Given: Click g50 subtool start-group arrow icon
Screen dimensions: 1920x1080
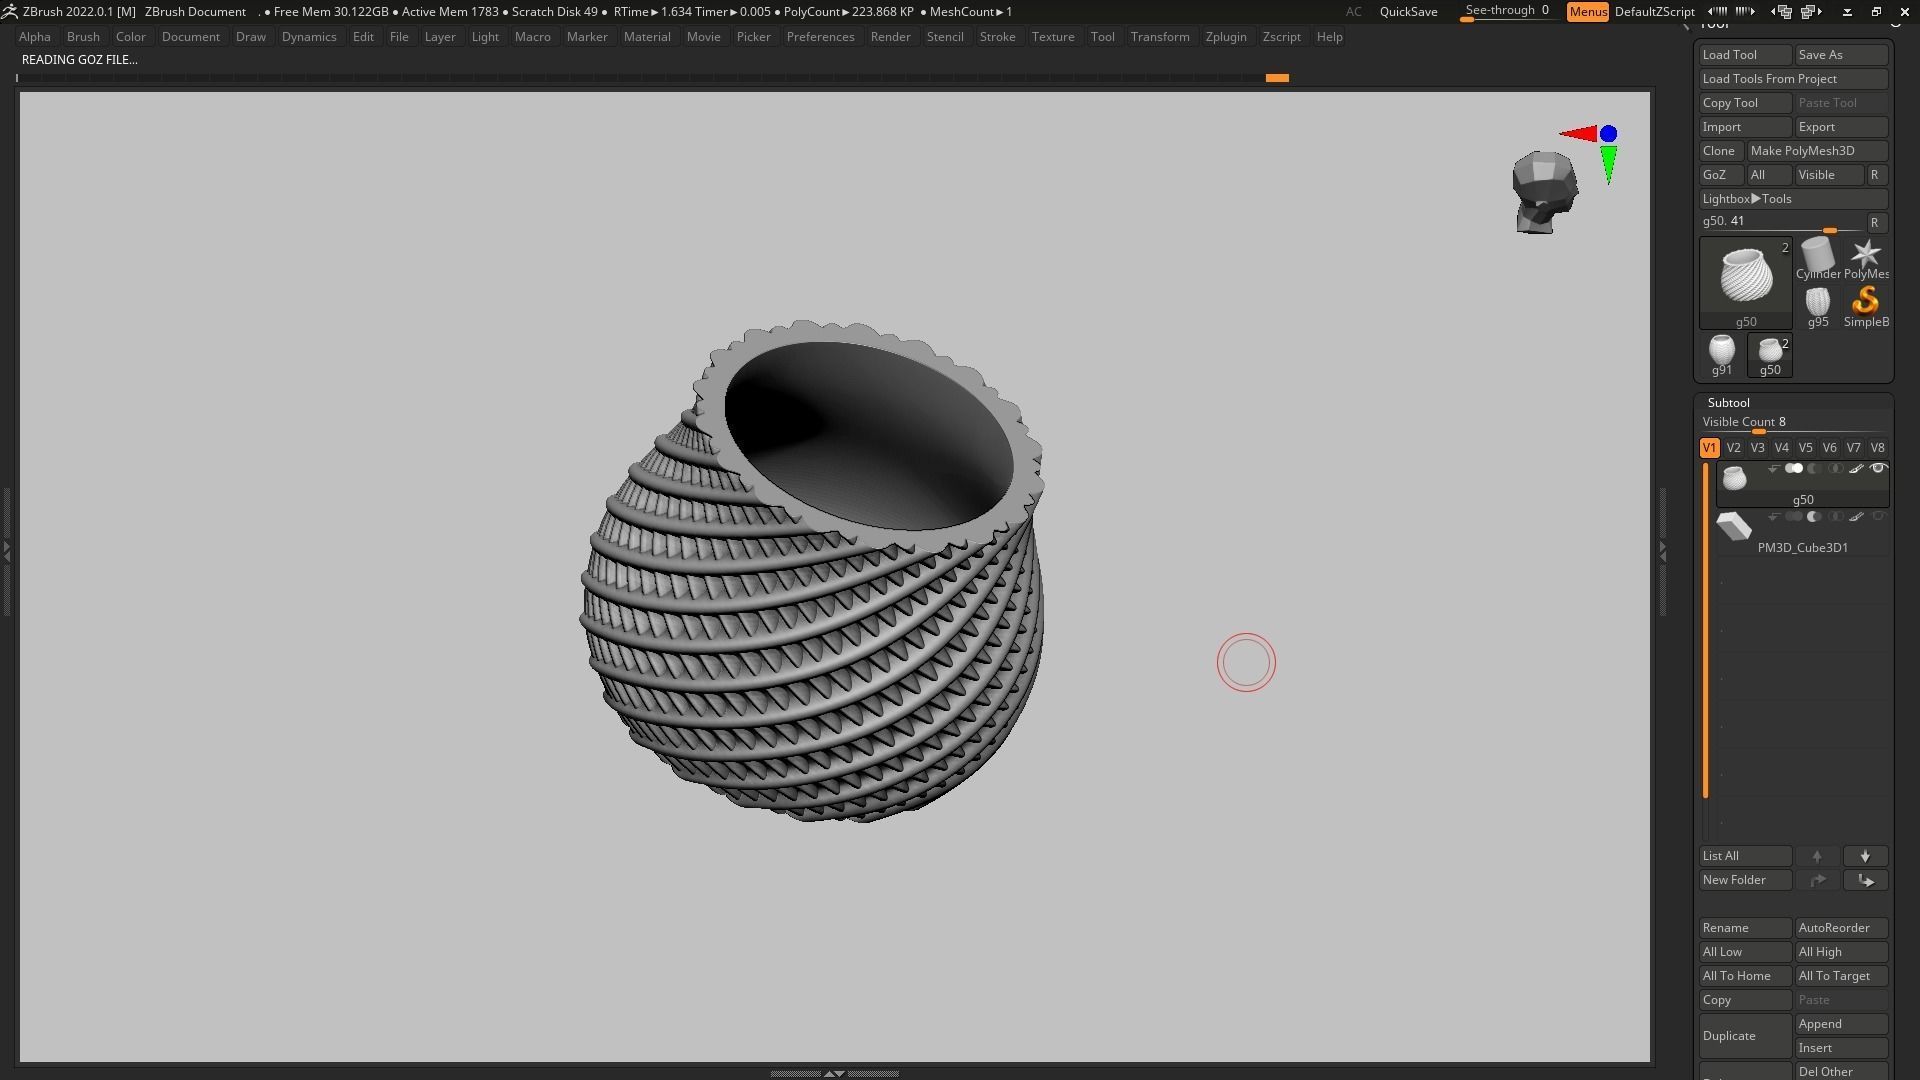Looking at the screenshot, I should (1772, 469).
